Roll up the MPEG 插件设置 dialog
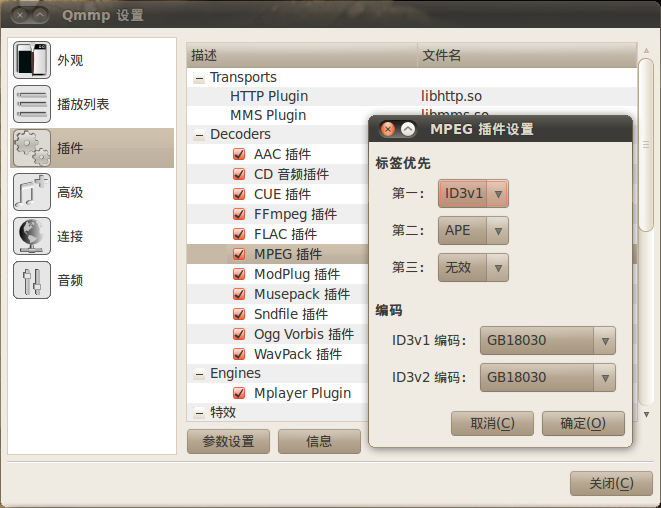The image size is (661, 508). click(x=408, y=129)
